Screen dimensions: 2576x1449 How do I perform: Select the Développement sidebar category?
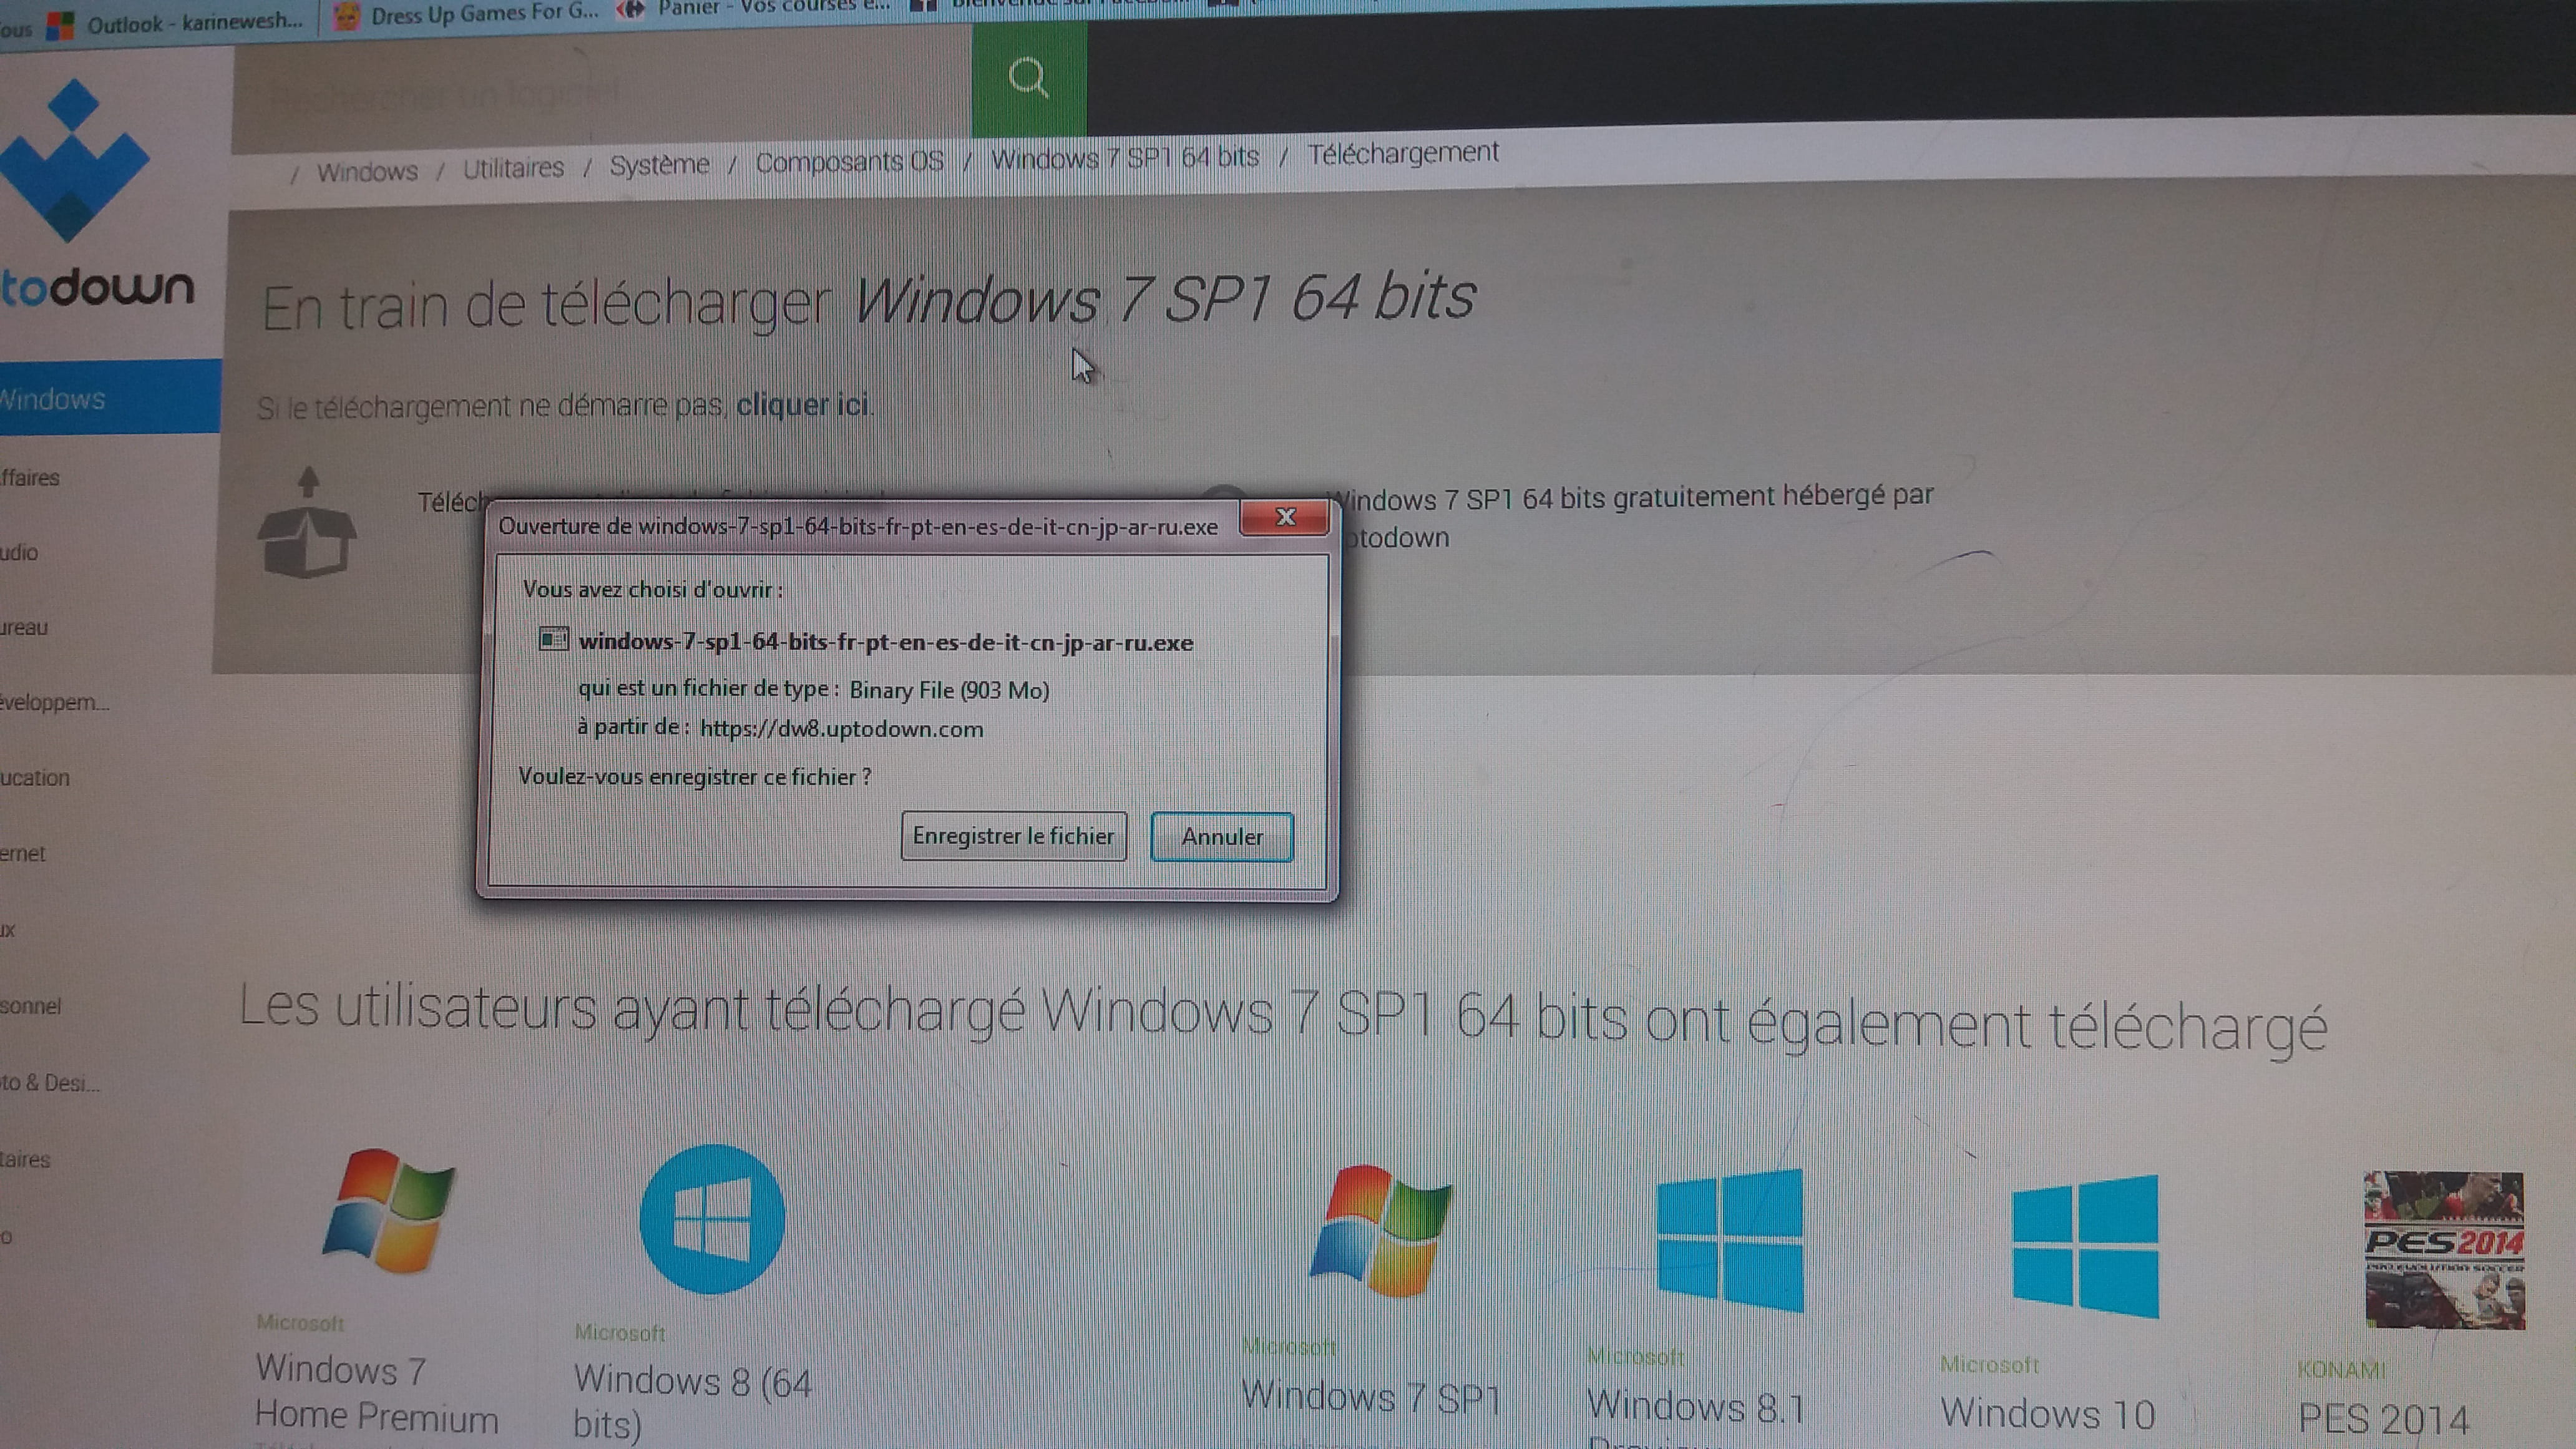(55, 703)
